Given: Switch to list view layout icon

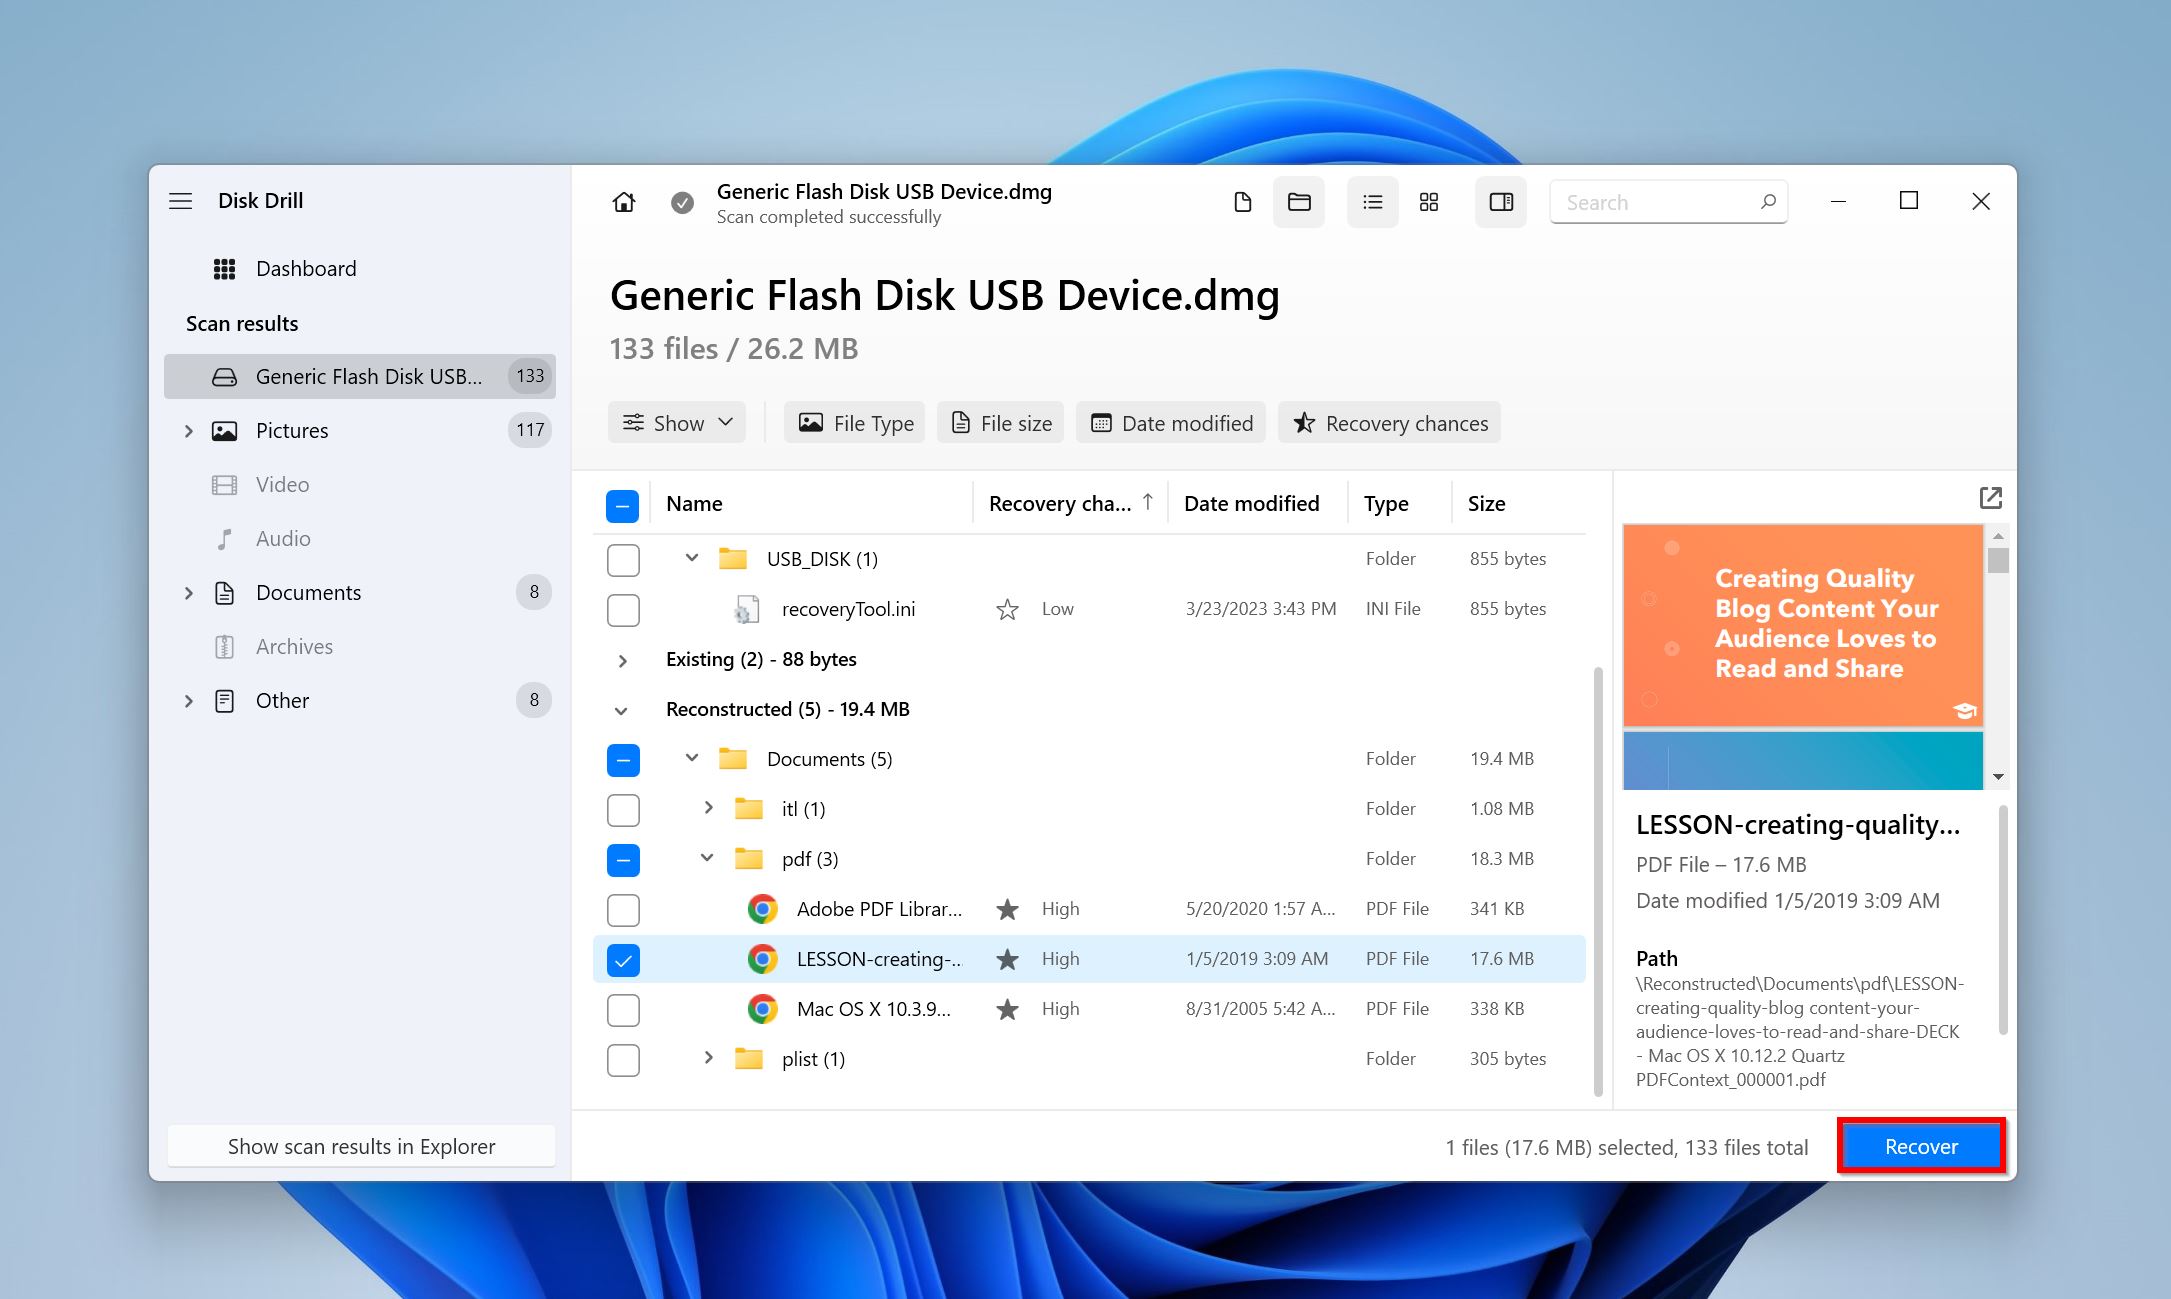Looking at the screenshot, I should coord(1368,201).
